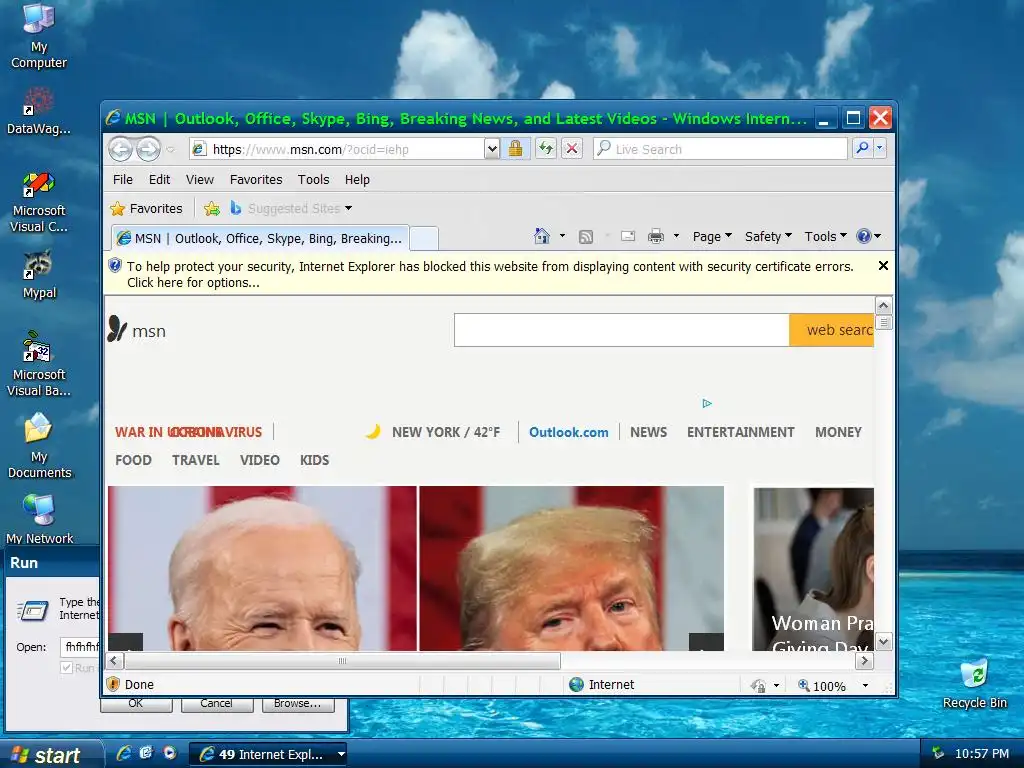Go back with the IE Back arrow

point(120,150)
